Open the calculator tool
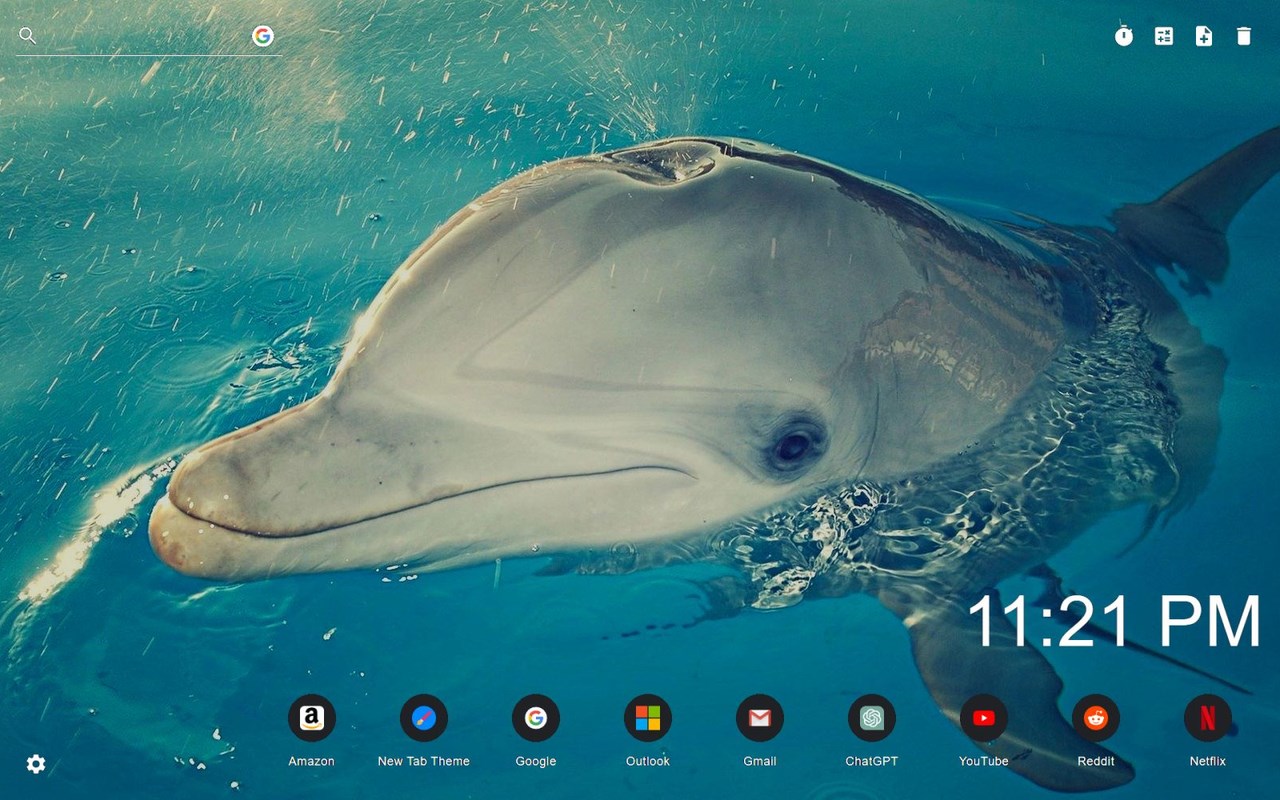 [x=1164, y=36]
